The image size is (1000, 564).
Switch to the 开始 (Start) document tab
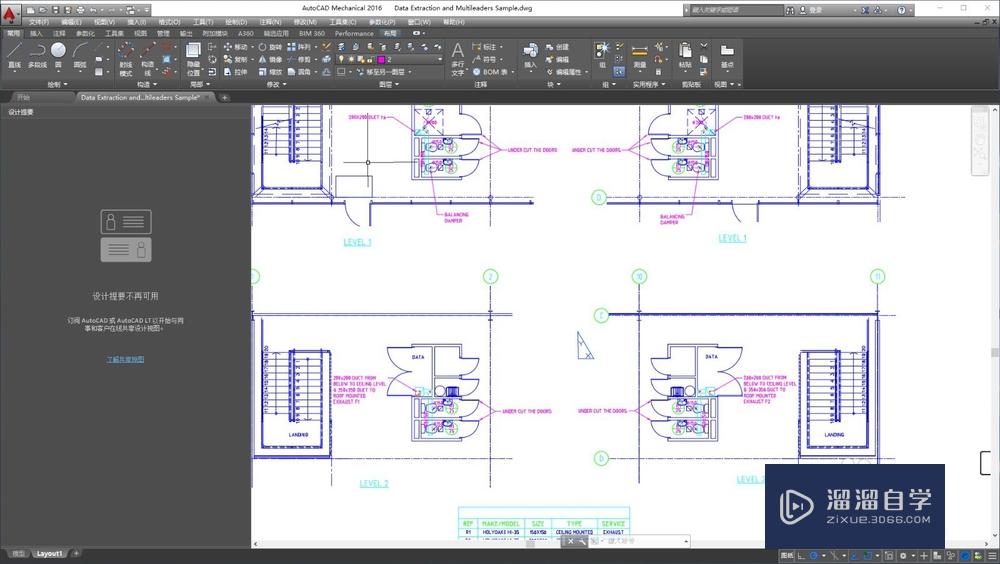(x=24, y=98)
